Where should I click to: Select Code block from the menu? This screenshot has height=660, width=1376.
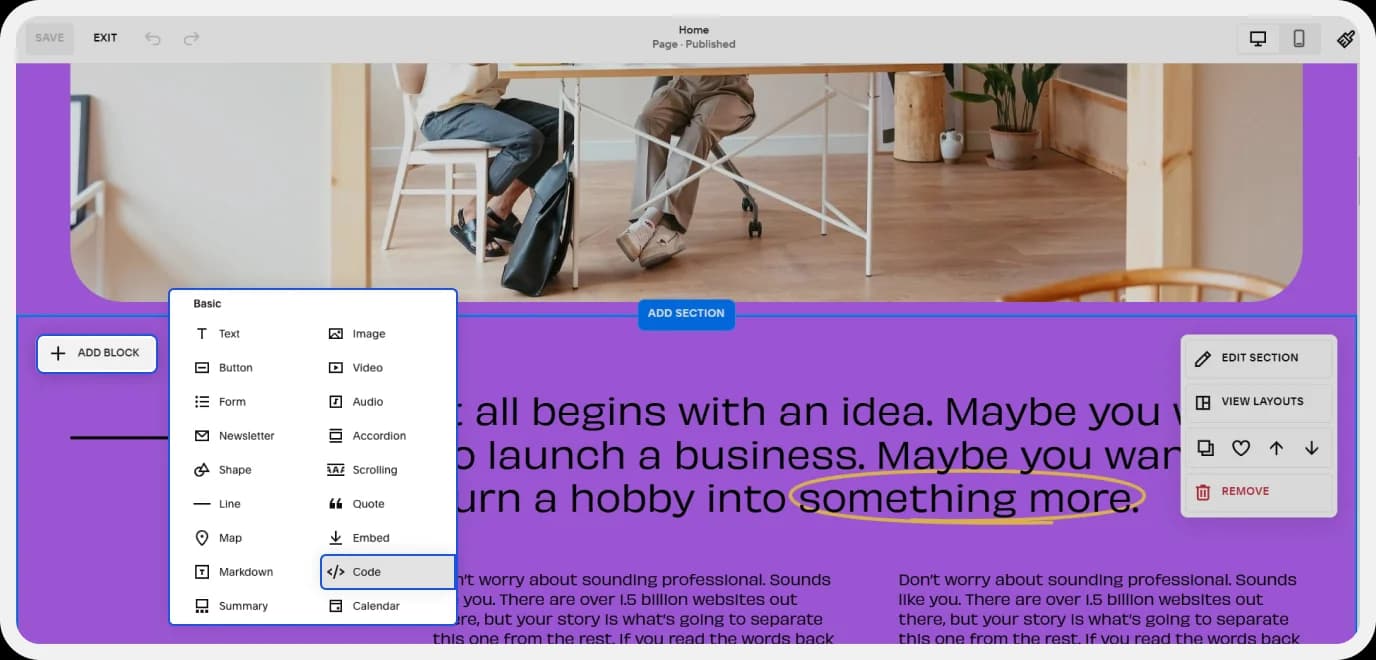pos(388,572)
